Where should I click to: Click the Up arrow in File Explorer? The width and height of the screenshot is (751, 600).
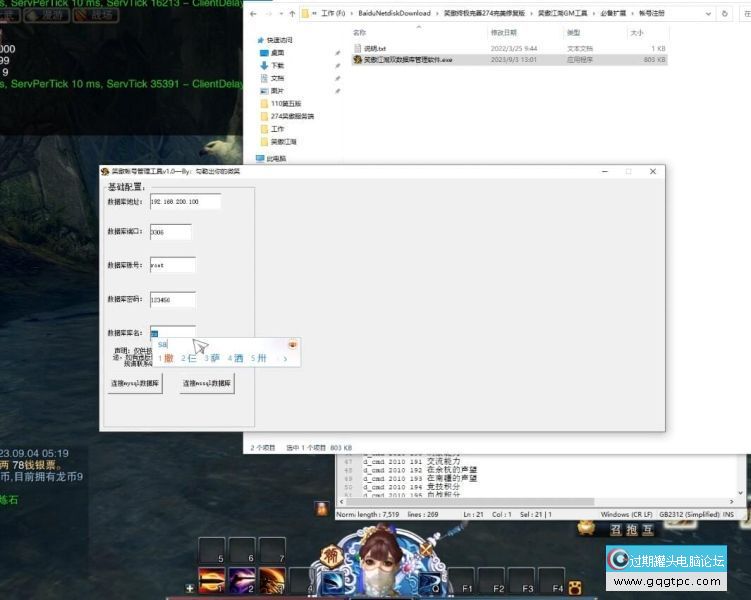click(292, 14)
